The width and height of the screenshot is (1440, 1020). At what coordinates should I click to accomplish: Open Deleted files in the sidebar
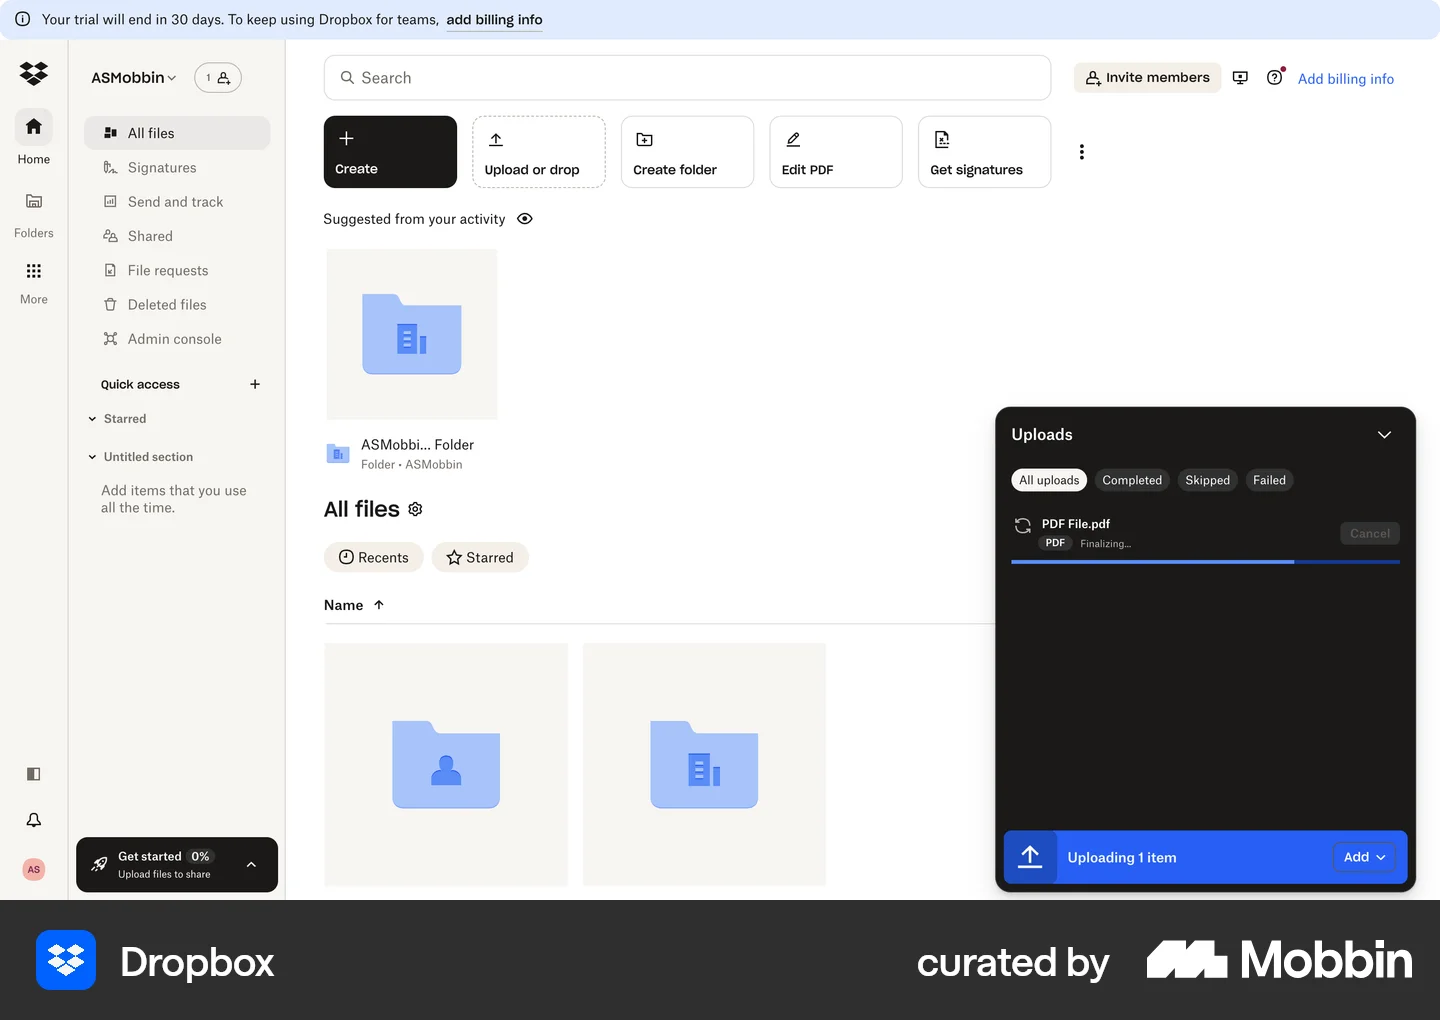tap(177, 304)
